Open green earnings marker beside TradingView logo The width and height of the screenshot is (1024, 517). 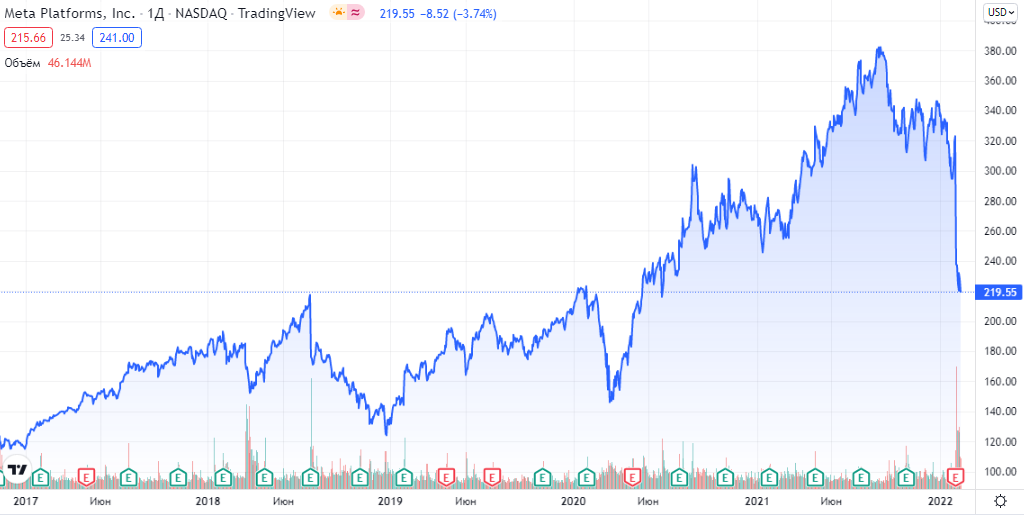coord(40,477)
